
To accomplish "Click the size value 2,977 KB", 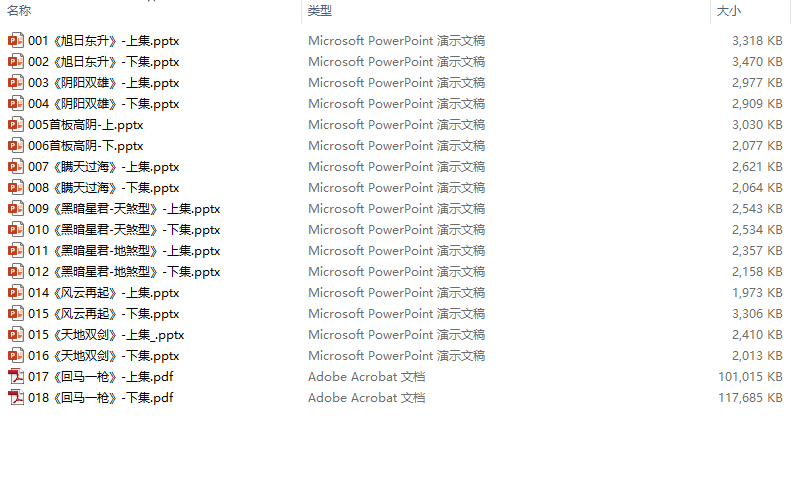I will [x=757, y=82].
